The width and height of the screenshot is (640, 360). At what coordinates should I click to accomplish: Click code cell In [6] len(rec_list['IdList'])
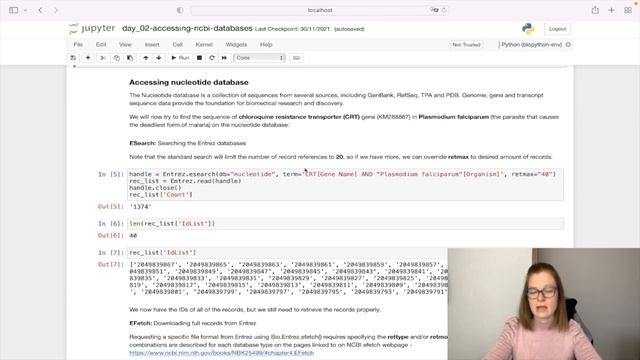click(345, 224)
